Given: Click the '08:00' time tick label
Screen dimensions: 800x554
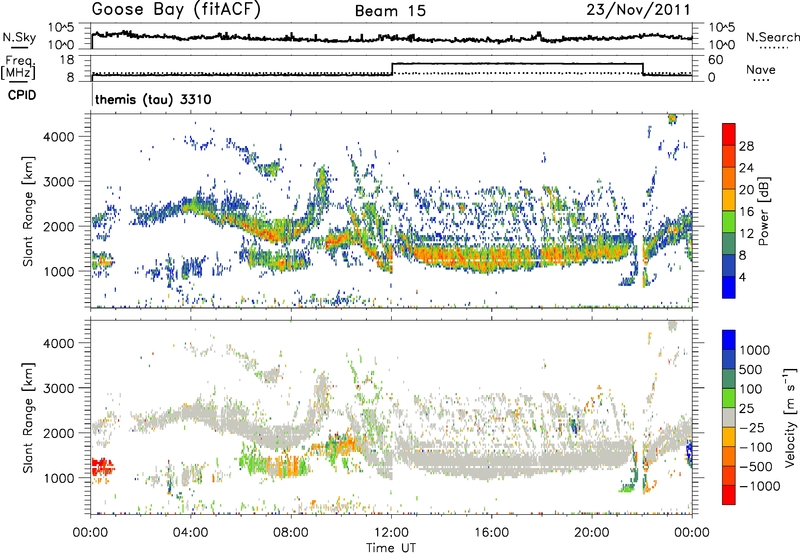Looking at the screenshot, I should tap(291, 533).
